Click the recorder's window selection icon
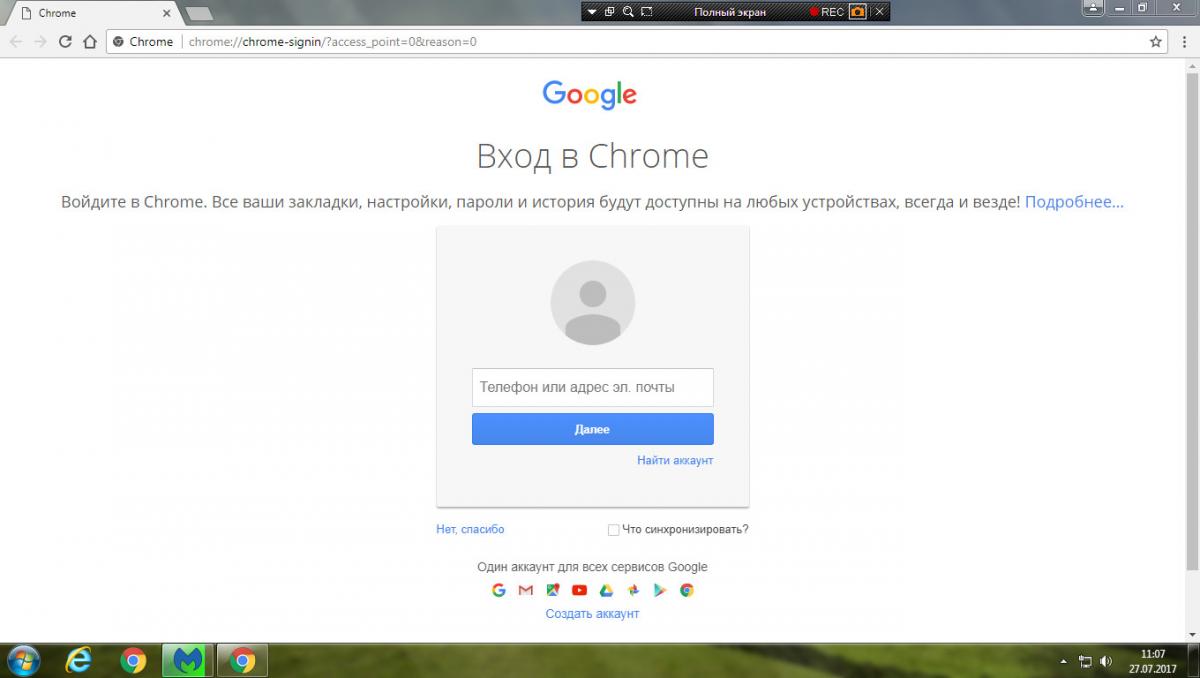Viewport: 1200px width, 678px height. click(609, 12)
